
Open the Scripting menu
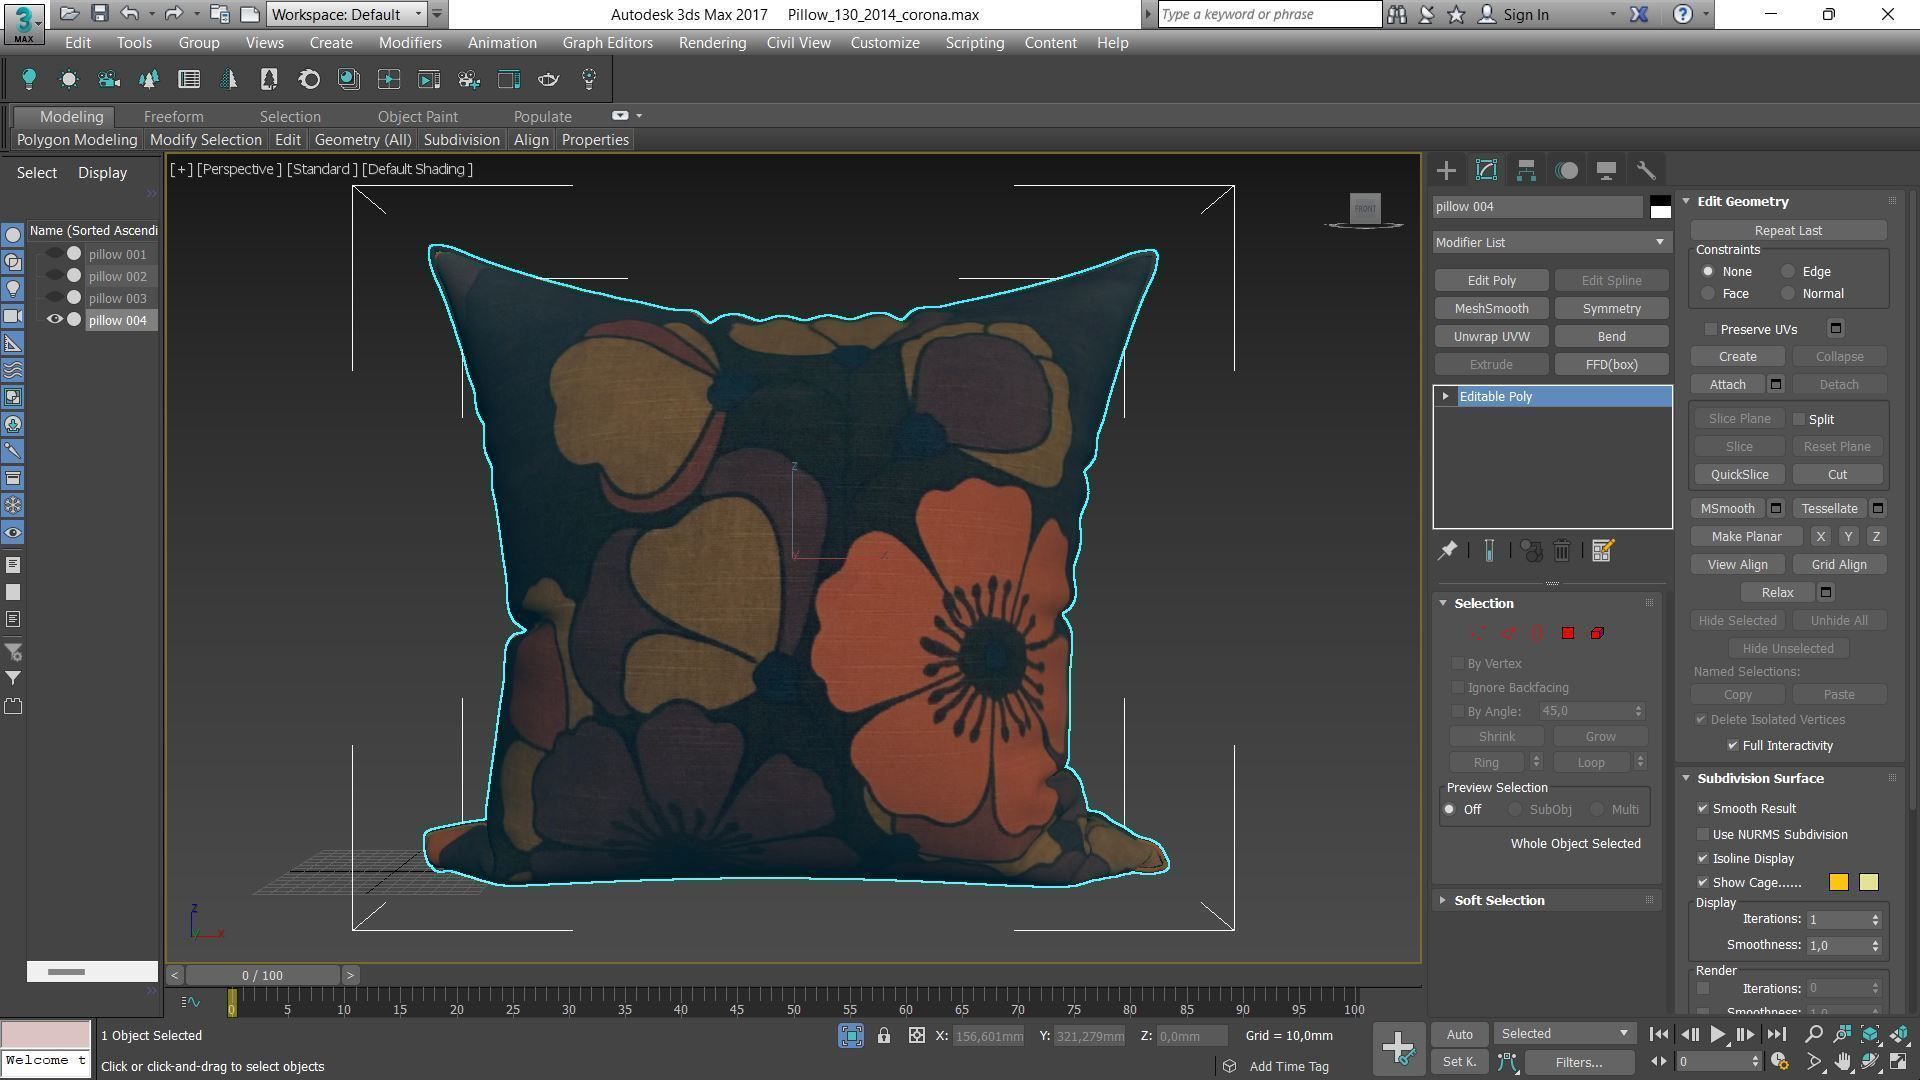[x=974, y=43]
